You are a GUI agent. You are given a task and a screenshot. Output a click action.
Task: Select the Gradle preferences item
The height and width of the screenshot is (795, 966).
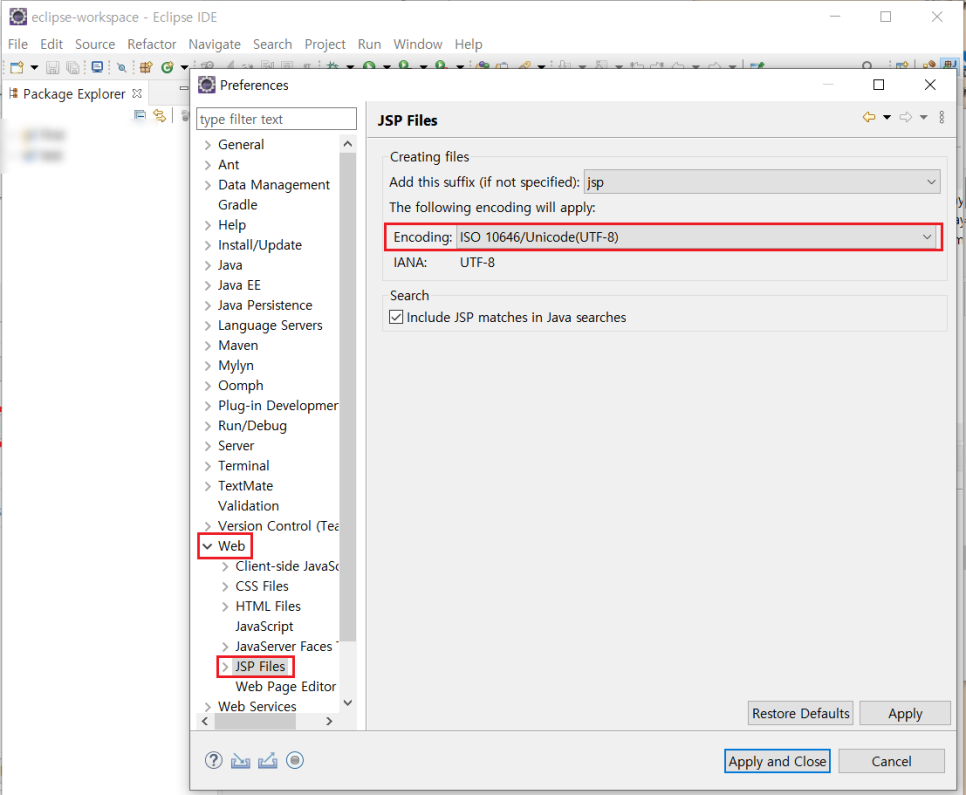click(x=238, y=205)
